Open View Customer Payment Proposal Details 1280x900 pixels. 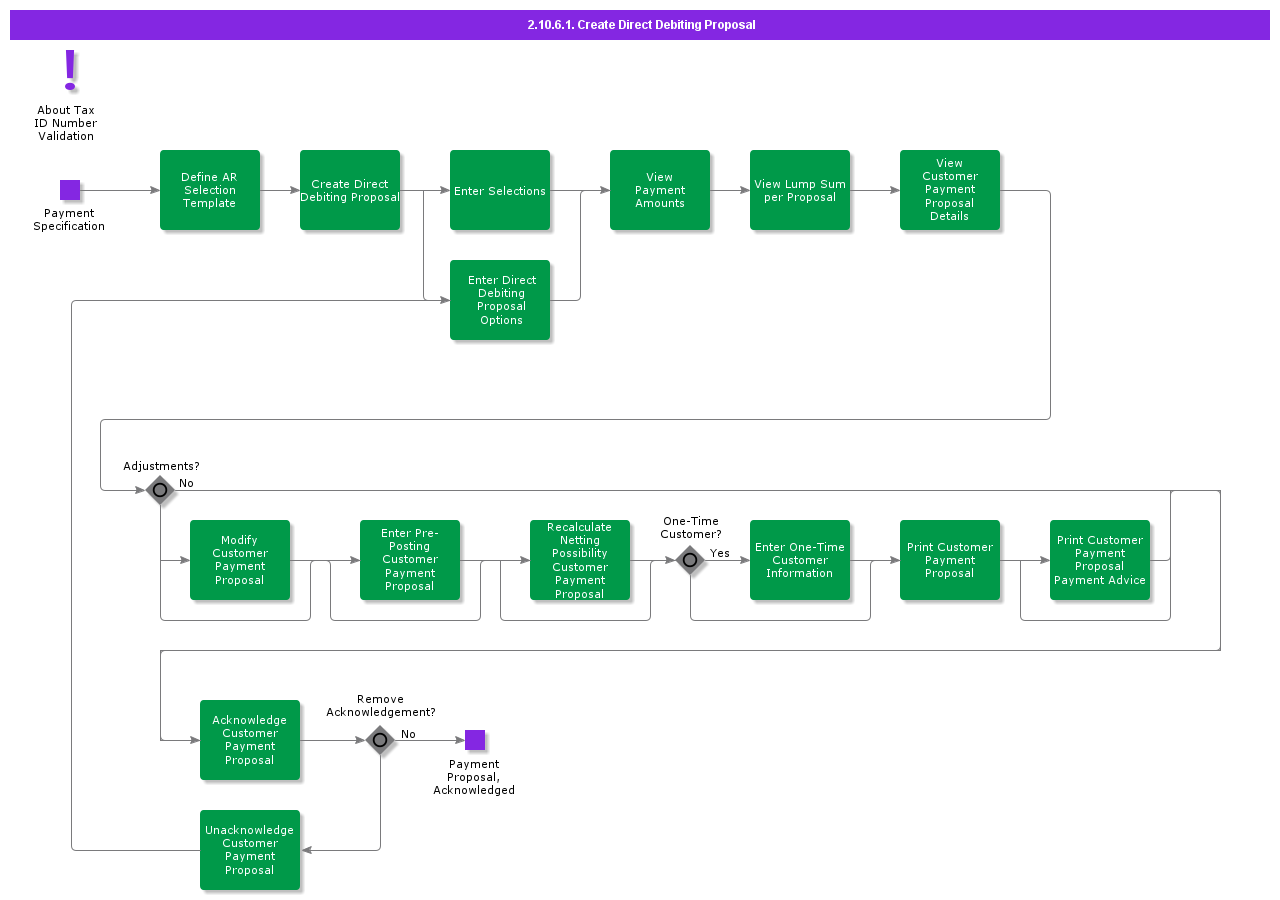[950, 190]
